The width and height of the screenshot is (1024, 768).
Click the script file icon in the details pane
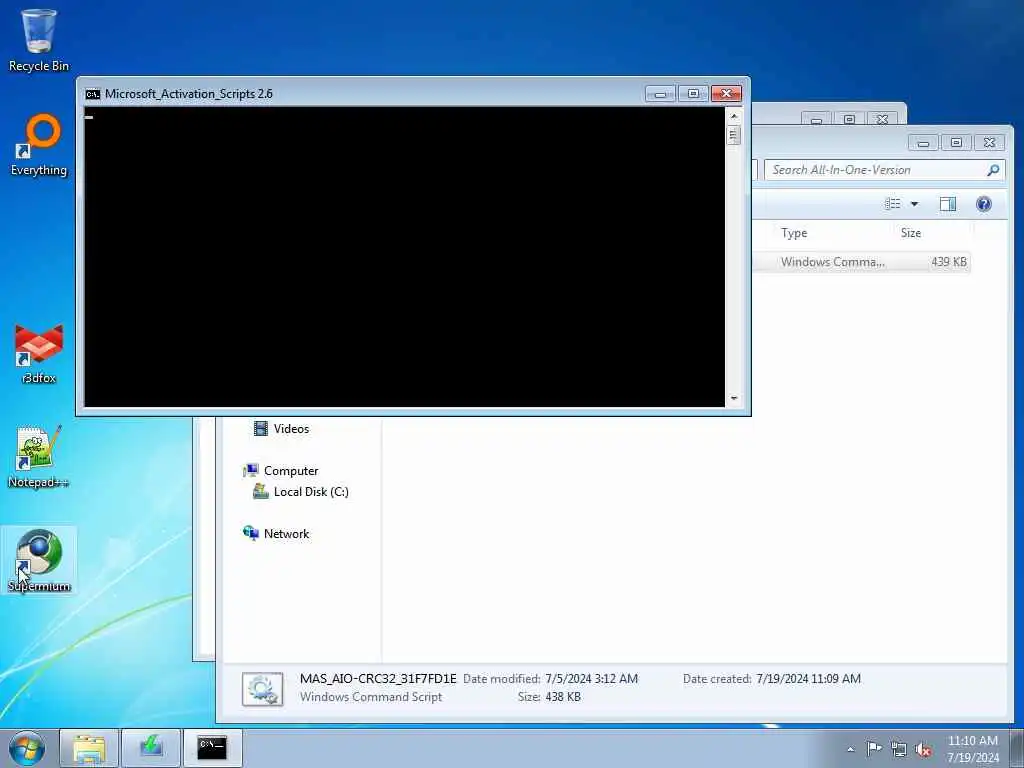pos(263,689)
